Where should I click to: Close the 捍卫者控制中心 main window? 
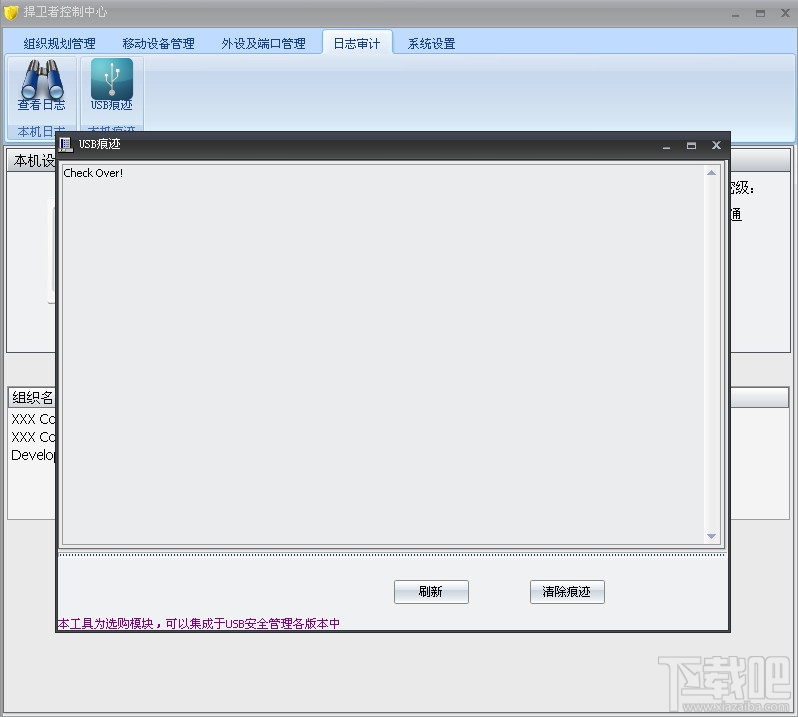click(x=785, y=13)
